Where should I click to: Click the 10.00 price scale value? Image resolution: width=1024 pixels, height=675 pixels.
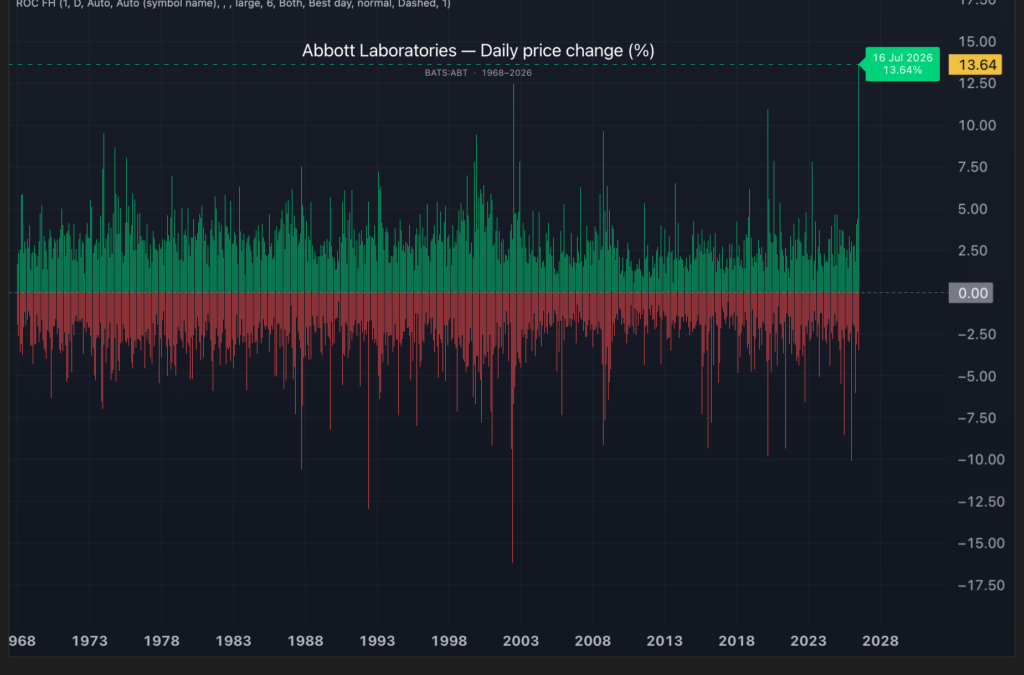click(x=977, y=125)
